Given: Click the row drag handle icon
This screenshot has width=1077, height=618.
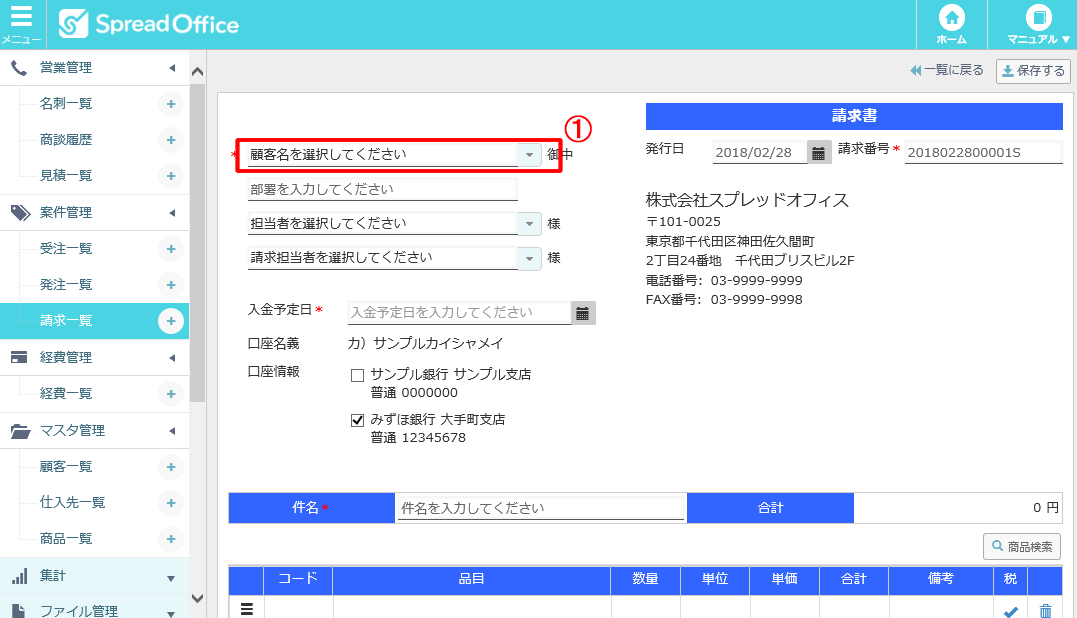Looking at the screenshot, I should (x=247, y=609).
